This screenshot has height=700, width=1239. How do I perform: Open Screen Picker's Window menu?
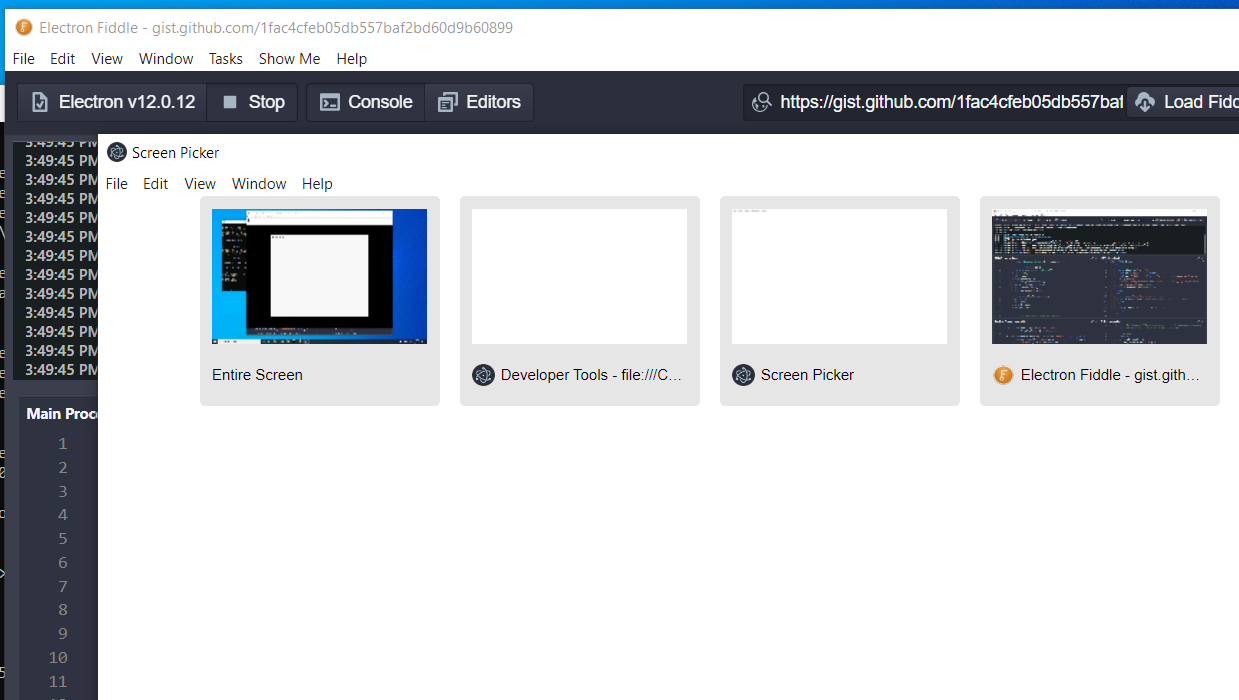258,183
